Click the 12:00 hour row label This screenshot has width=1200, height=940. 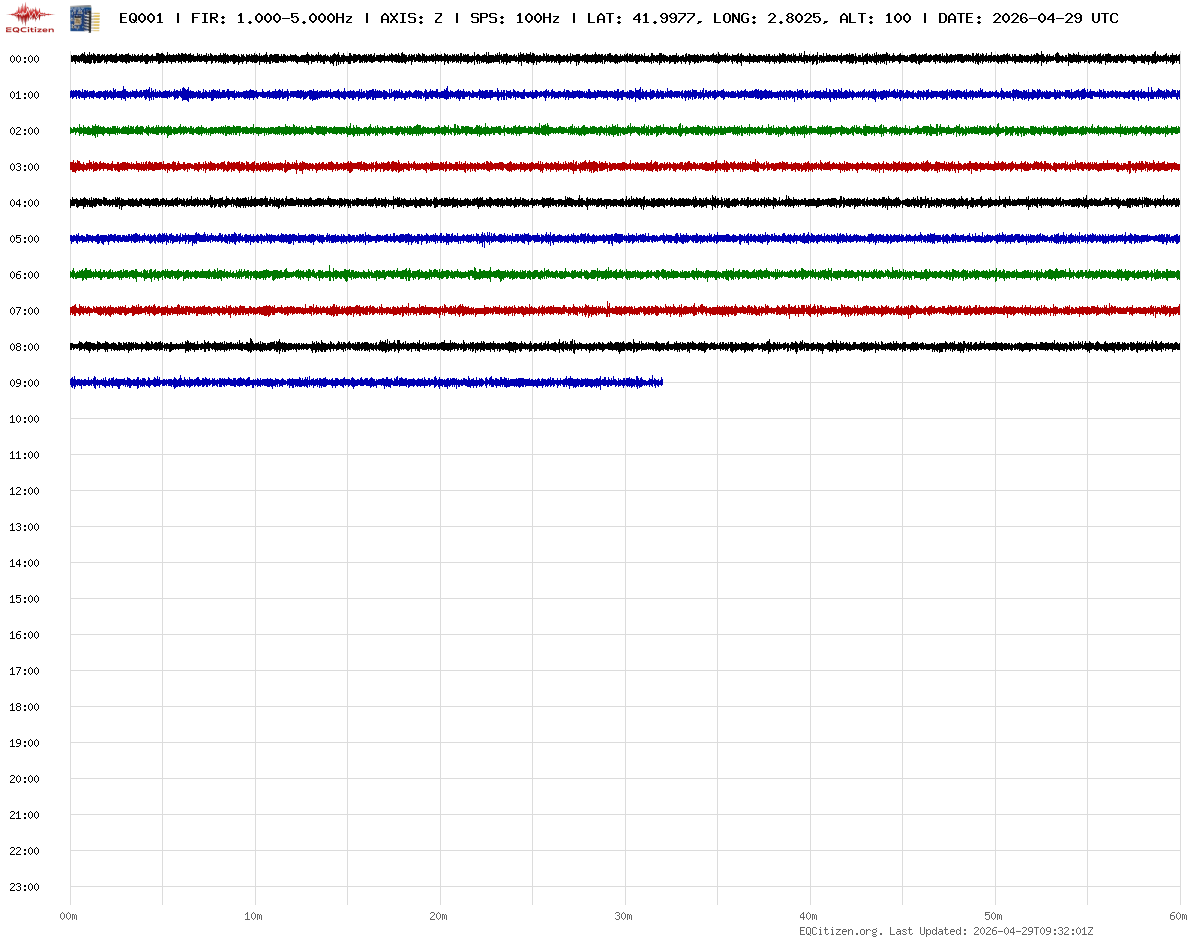24,491
